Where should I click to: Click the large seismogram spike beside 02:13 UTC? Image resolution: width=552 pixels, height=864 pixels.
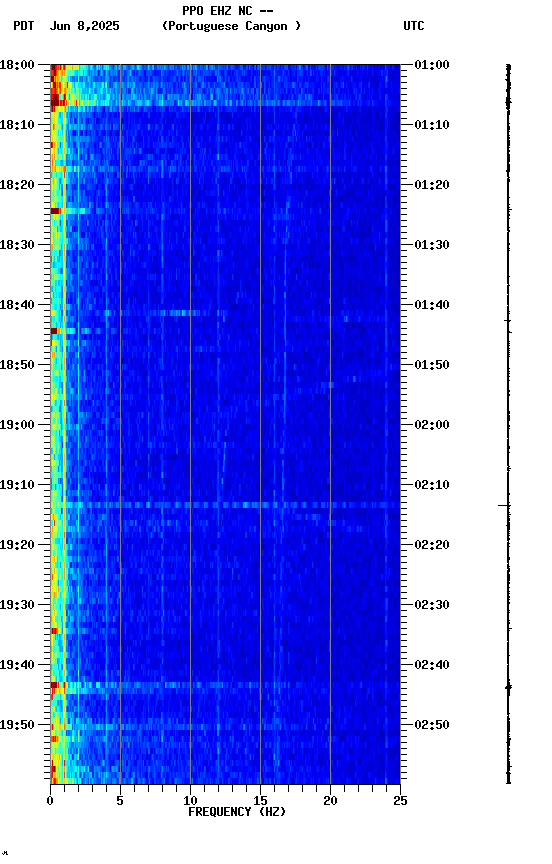point(505,505)
